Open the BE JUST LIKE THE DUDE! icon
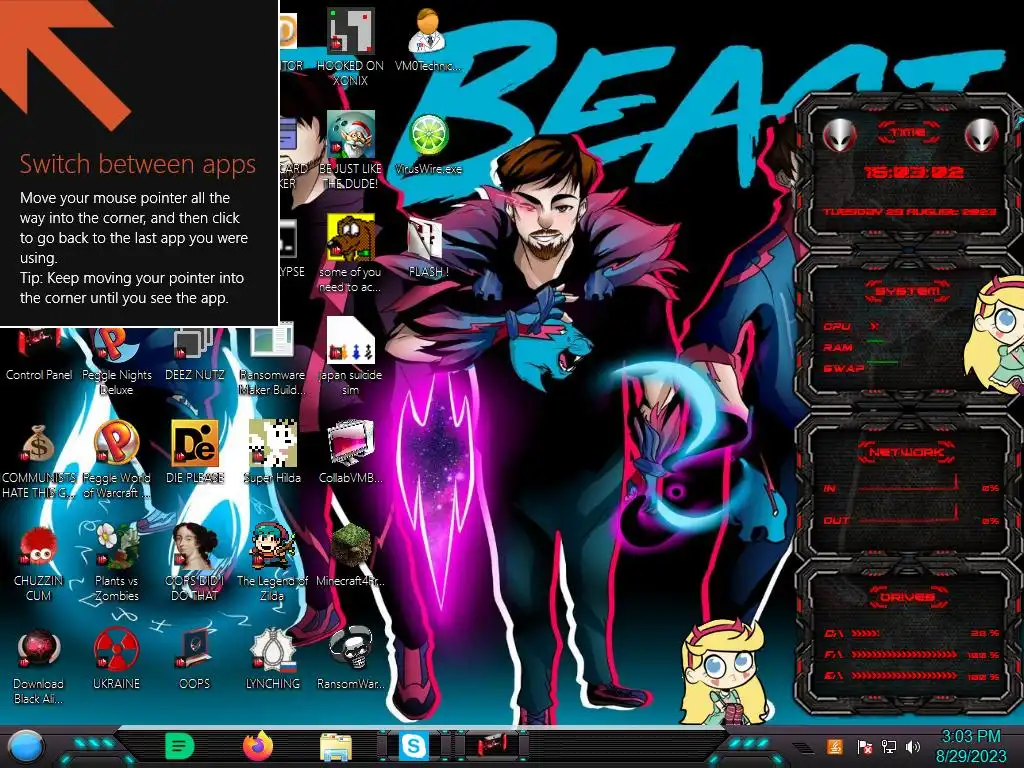Screen dimensions: 1024x768 click(350, 150)
